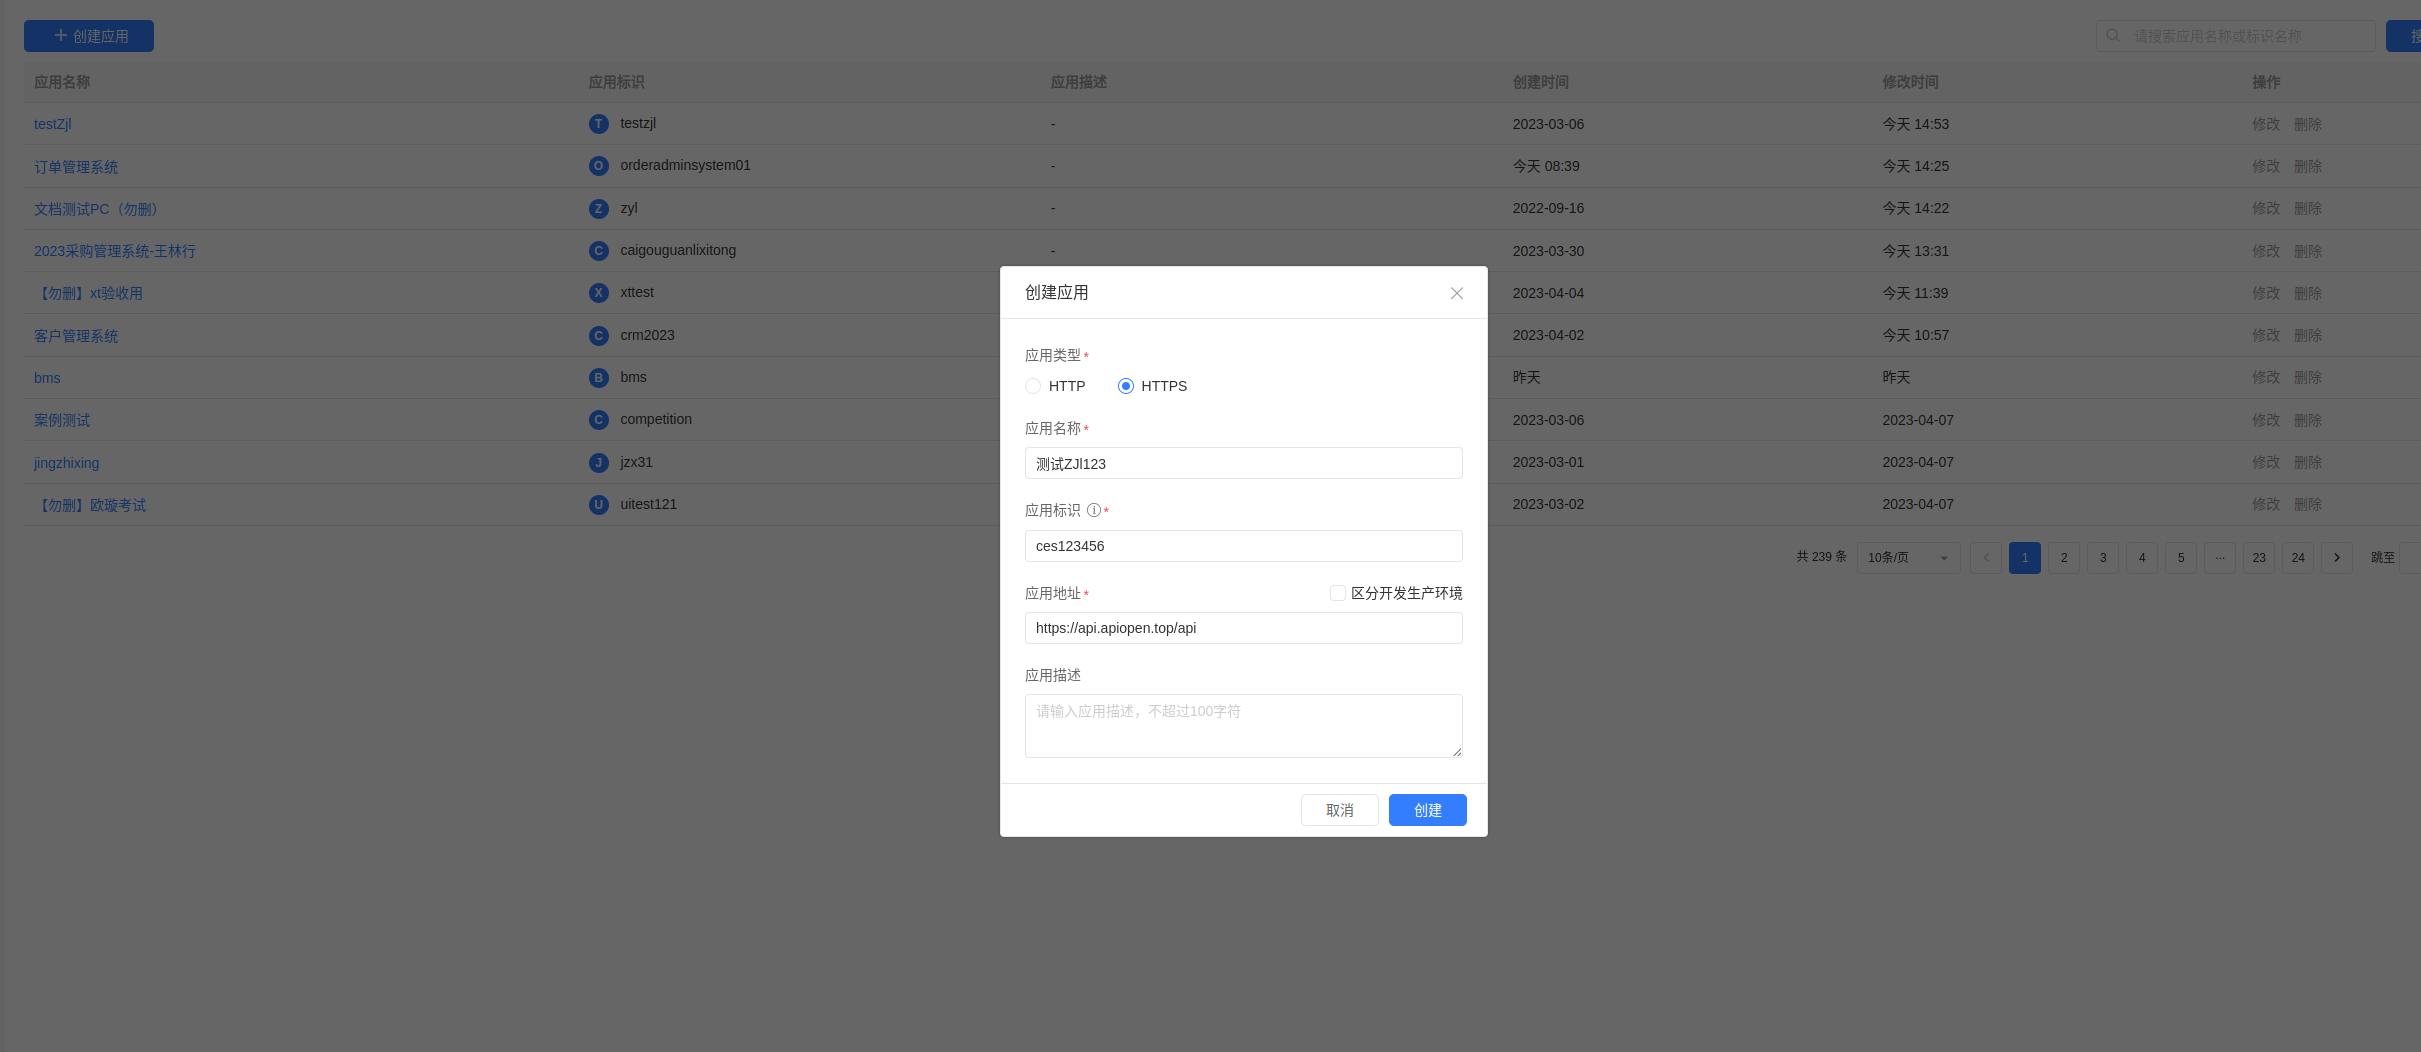Click the 应用名称 input field
2421x1052 pixels.
[1243, 463]
